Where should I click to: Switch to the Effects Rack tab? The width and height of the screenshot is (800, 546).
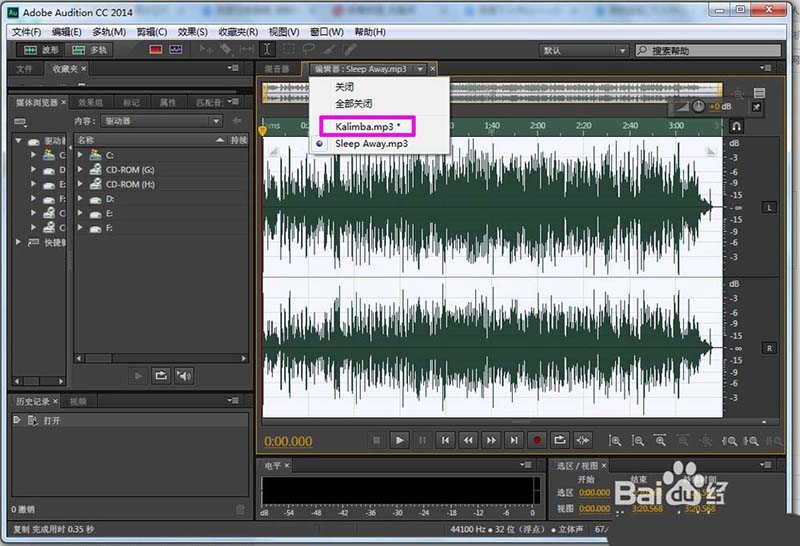tap(90, 103)
